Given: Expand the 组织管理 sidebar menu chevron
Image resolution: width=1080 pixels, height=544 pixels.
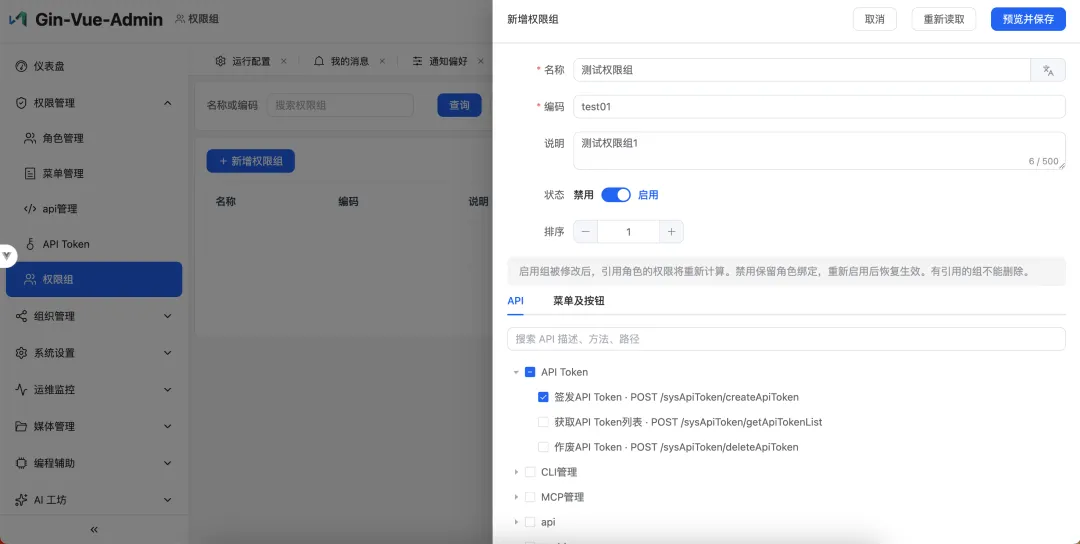Looking at the screenshot, I should pos(167,316).
